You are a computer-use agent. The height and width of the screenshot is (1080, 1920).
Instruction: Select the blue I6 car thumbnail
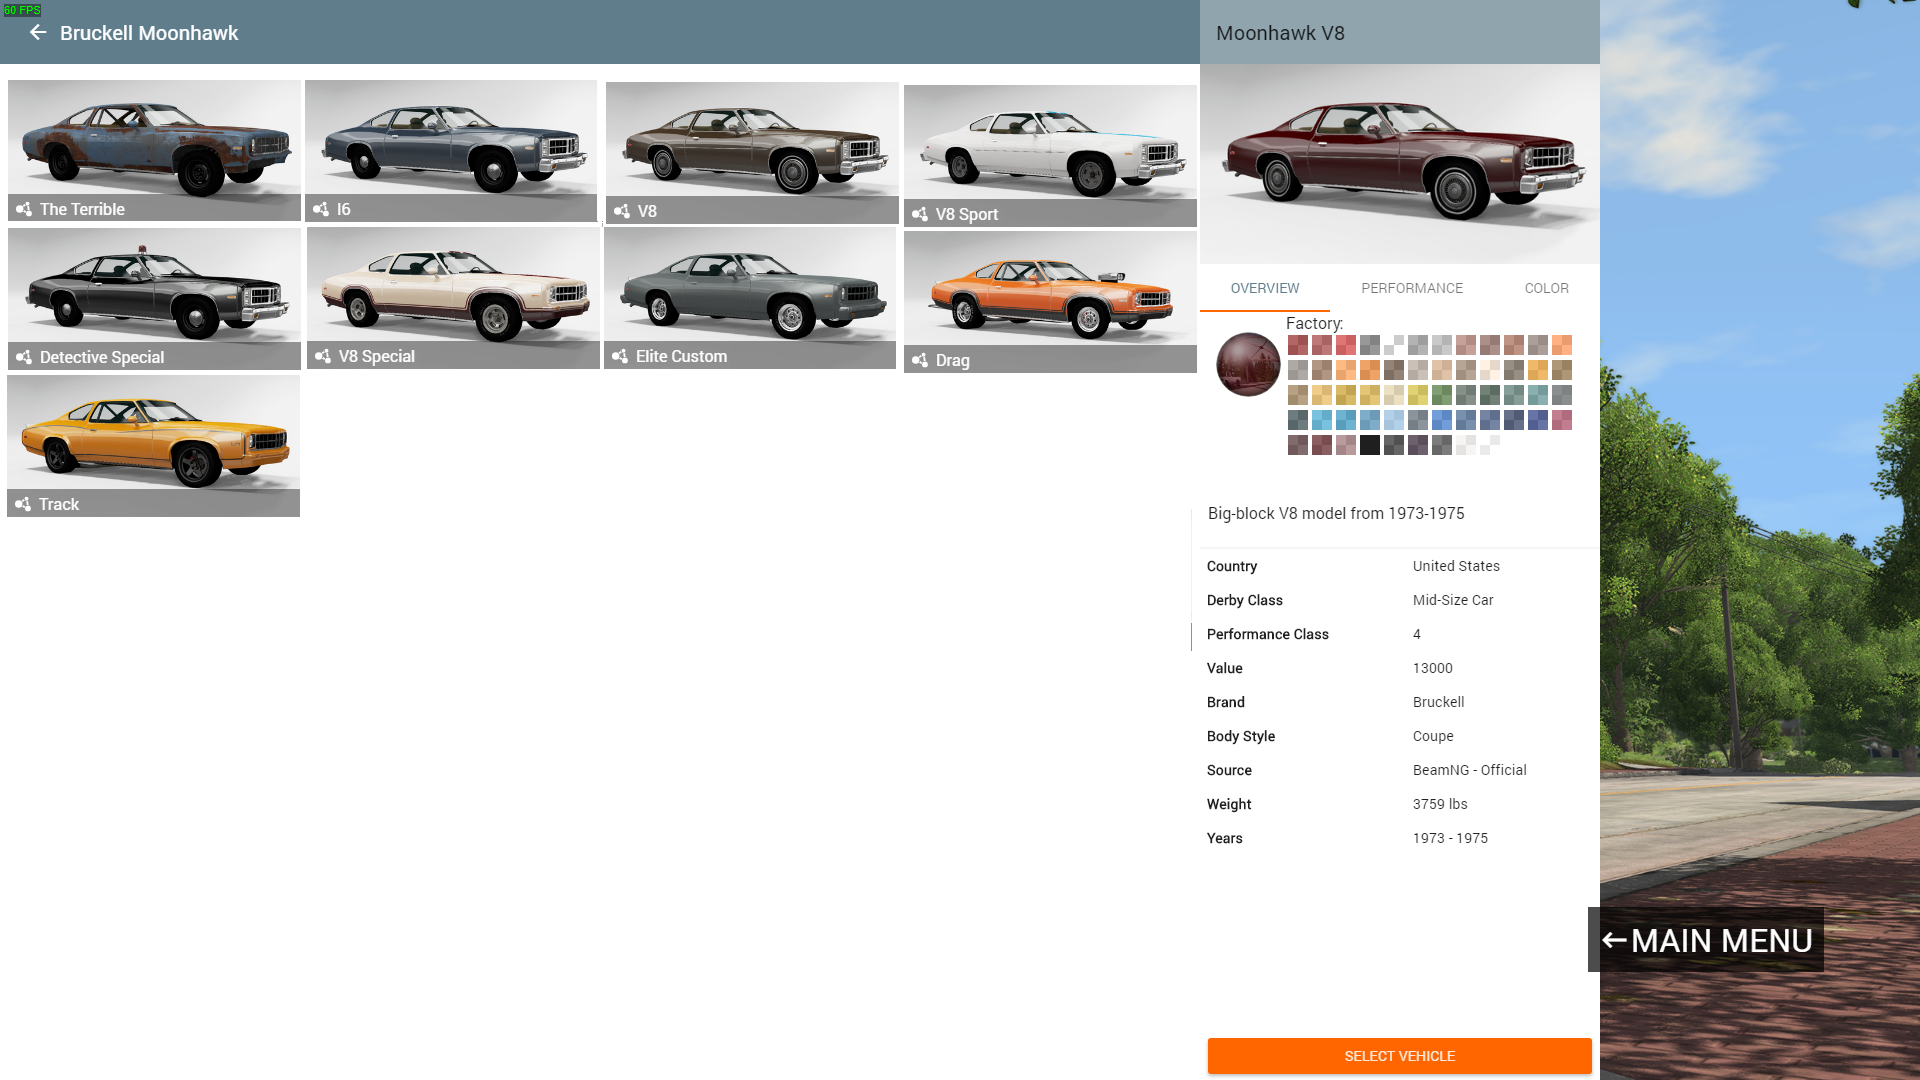(451, 150)
